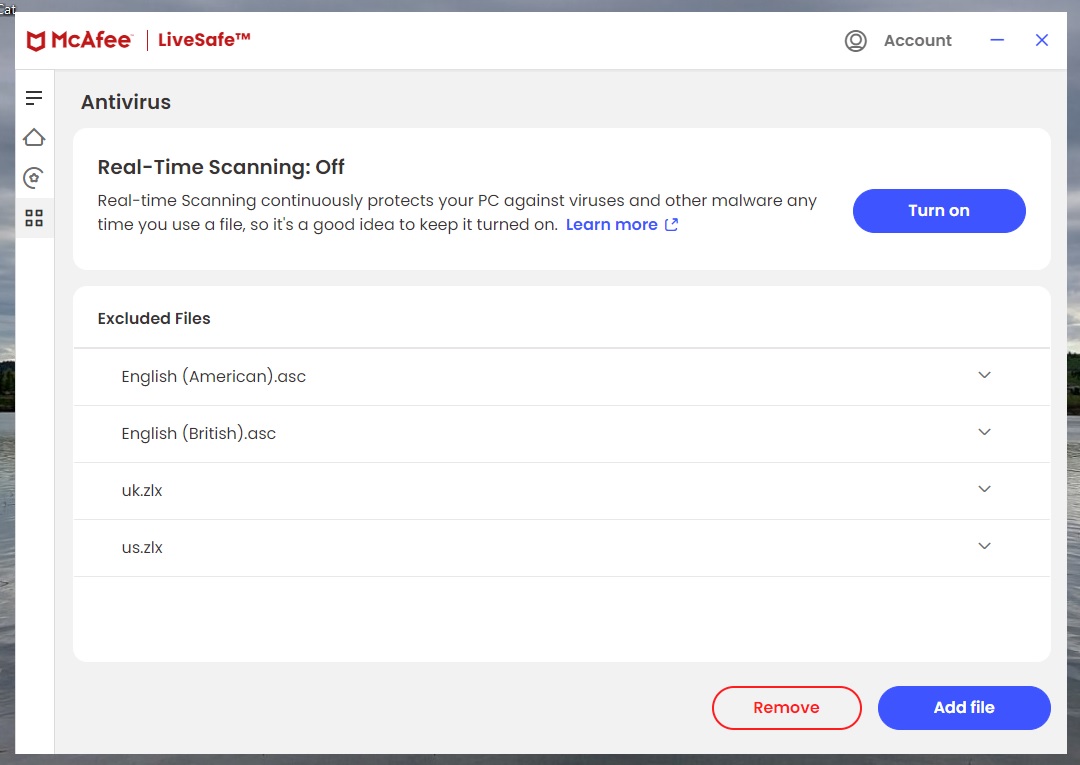Select the English (American).asc file name

(x=214, y=377)
